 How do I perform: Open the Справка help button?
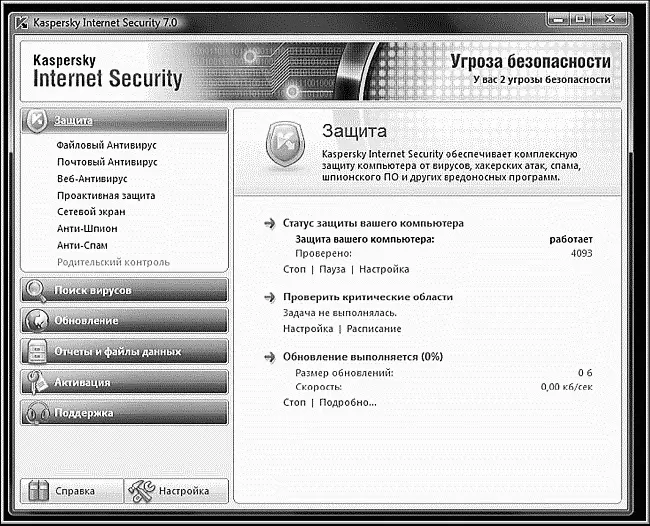72,491
